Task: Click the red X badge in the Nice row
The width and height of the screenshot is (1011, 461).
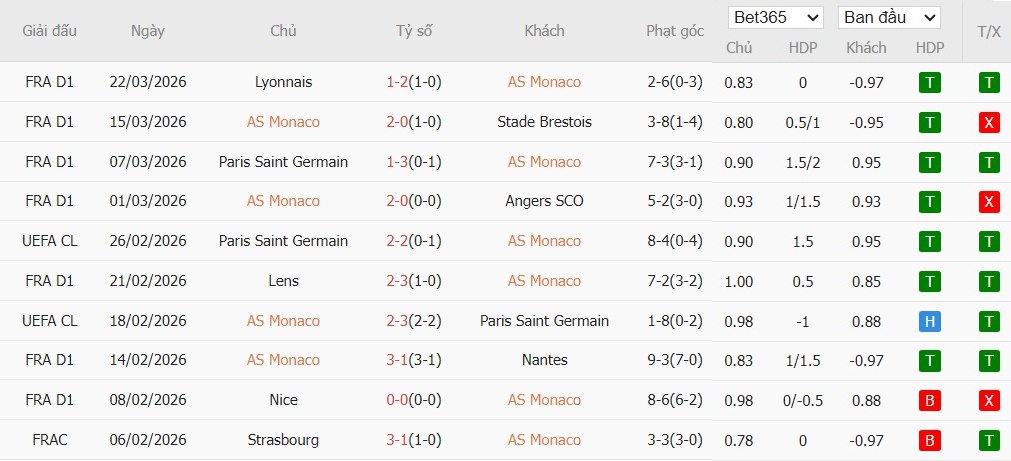Action: pos(989,400)
